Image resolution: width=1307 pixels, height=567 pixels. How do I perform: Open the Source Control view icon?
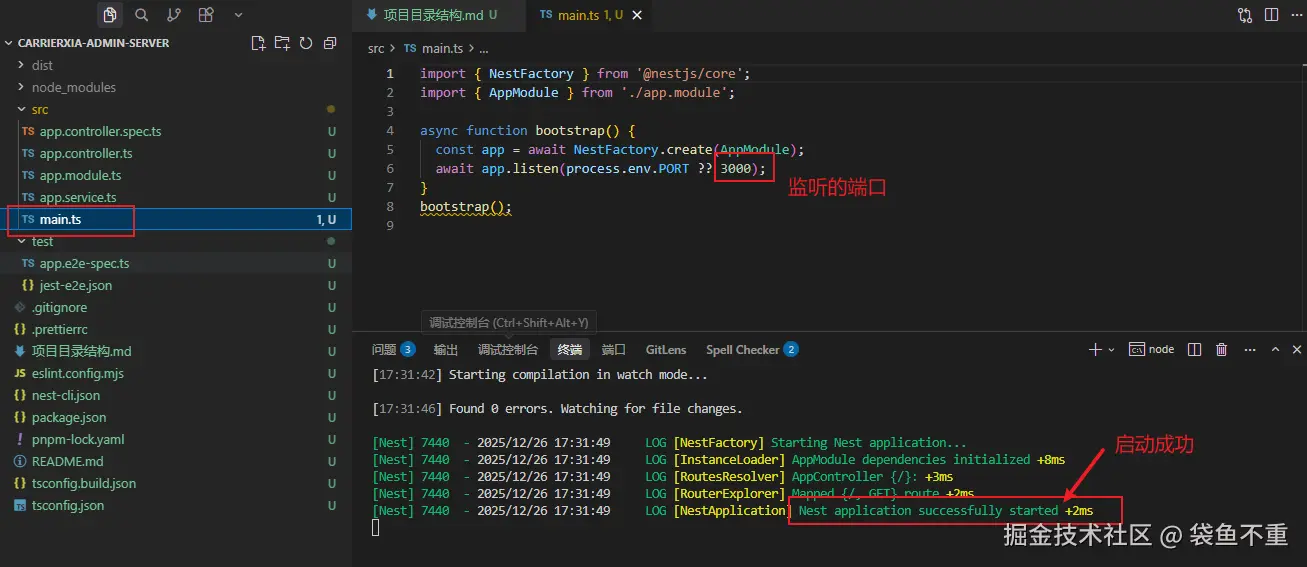174,15
